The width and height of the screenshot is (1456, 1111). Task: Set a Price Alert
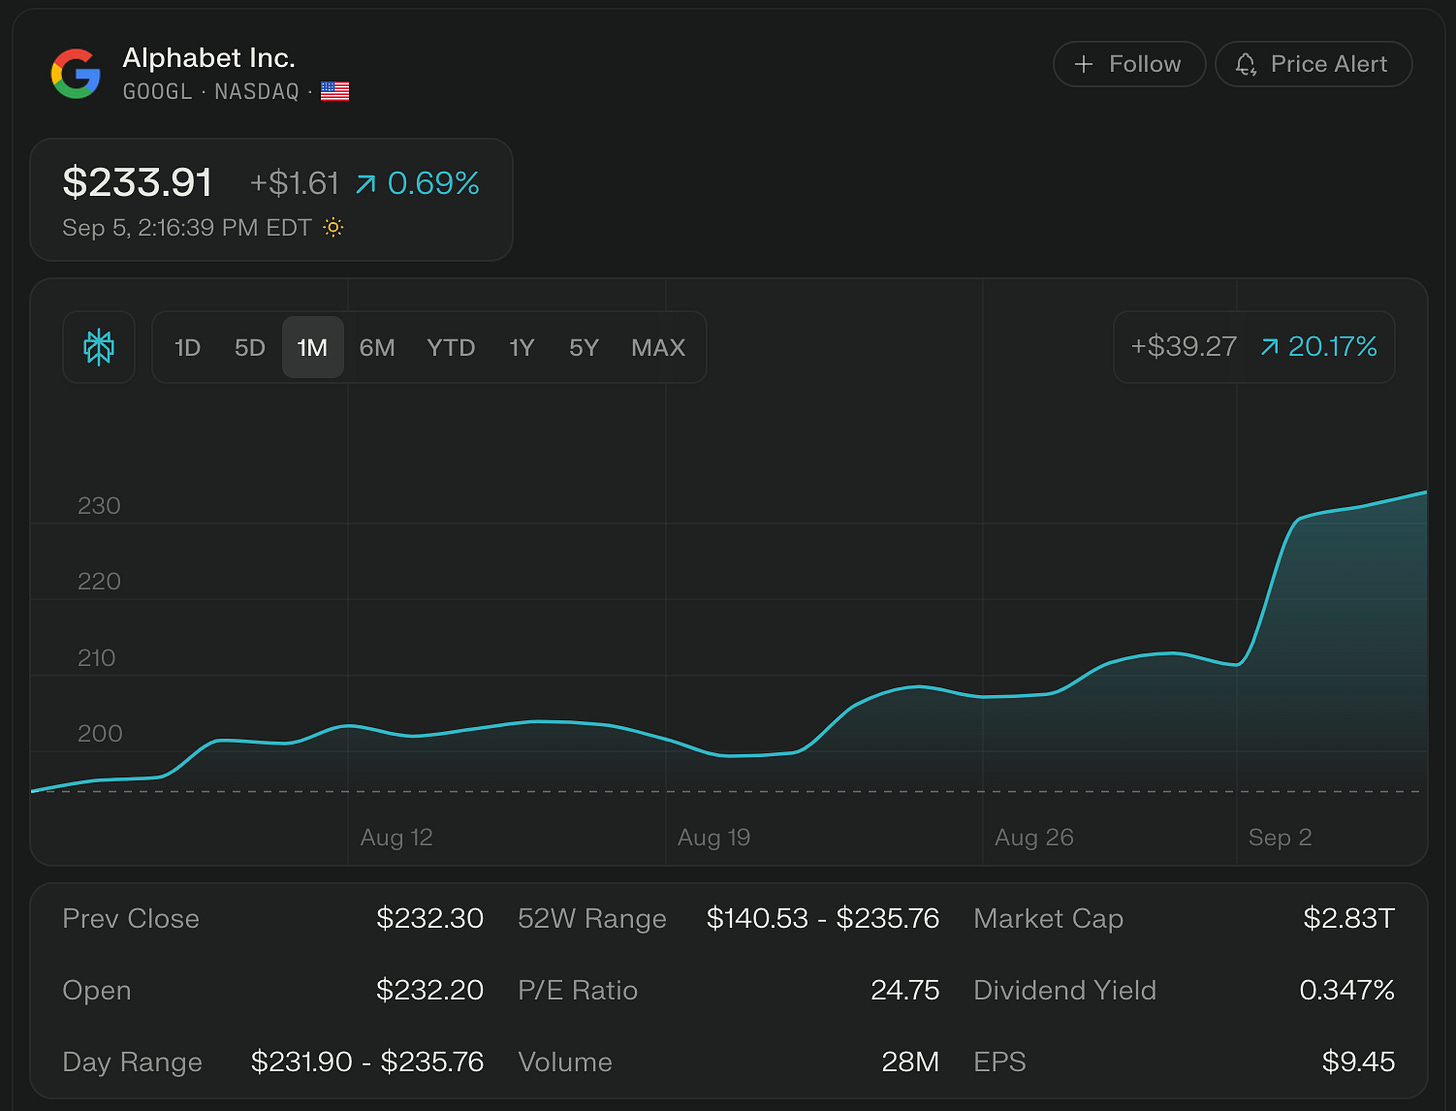(x=1313, y=64)
